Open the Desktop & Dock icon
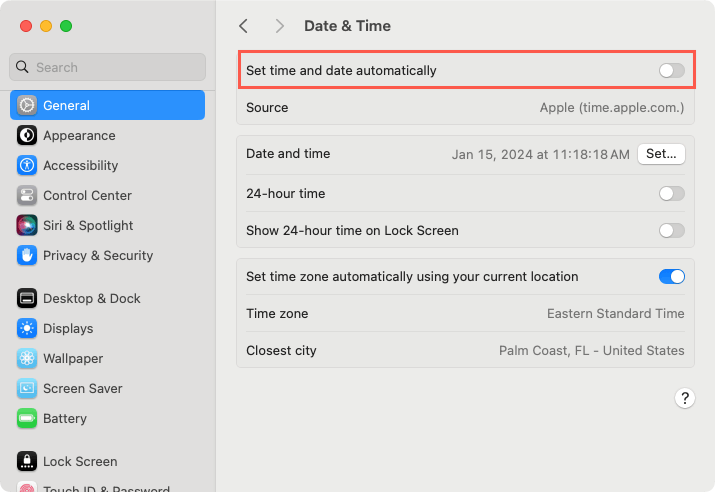 pos(27,299)
